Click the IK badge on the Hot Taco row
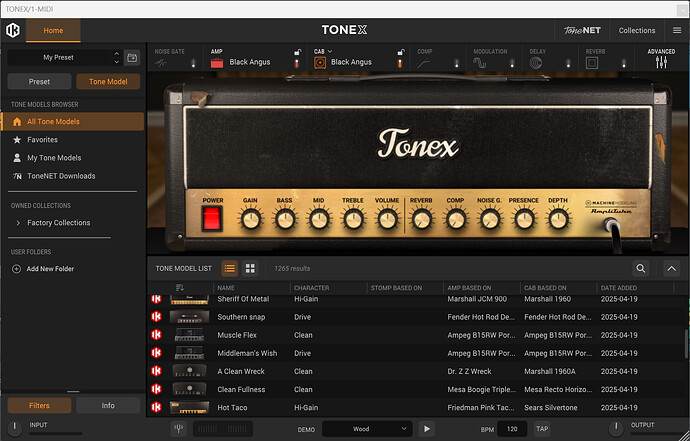The image size is (690, 441). coord(156,407)
